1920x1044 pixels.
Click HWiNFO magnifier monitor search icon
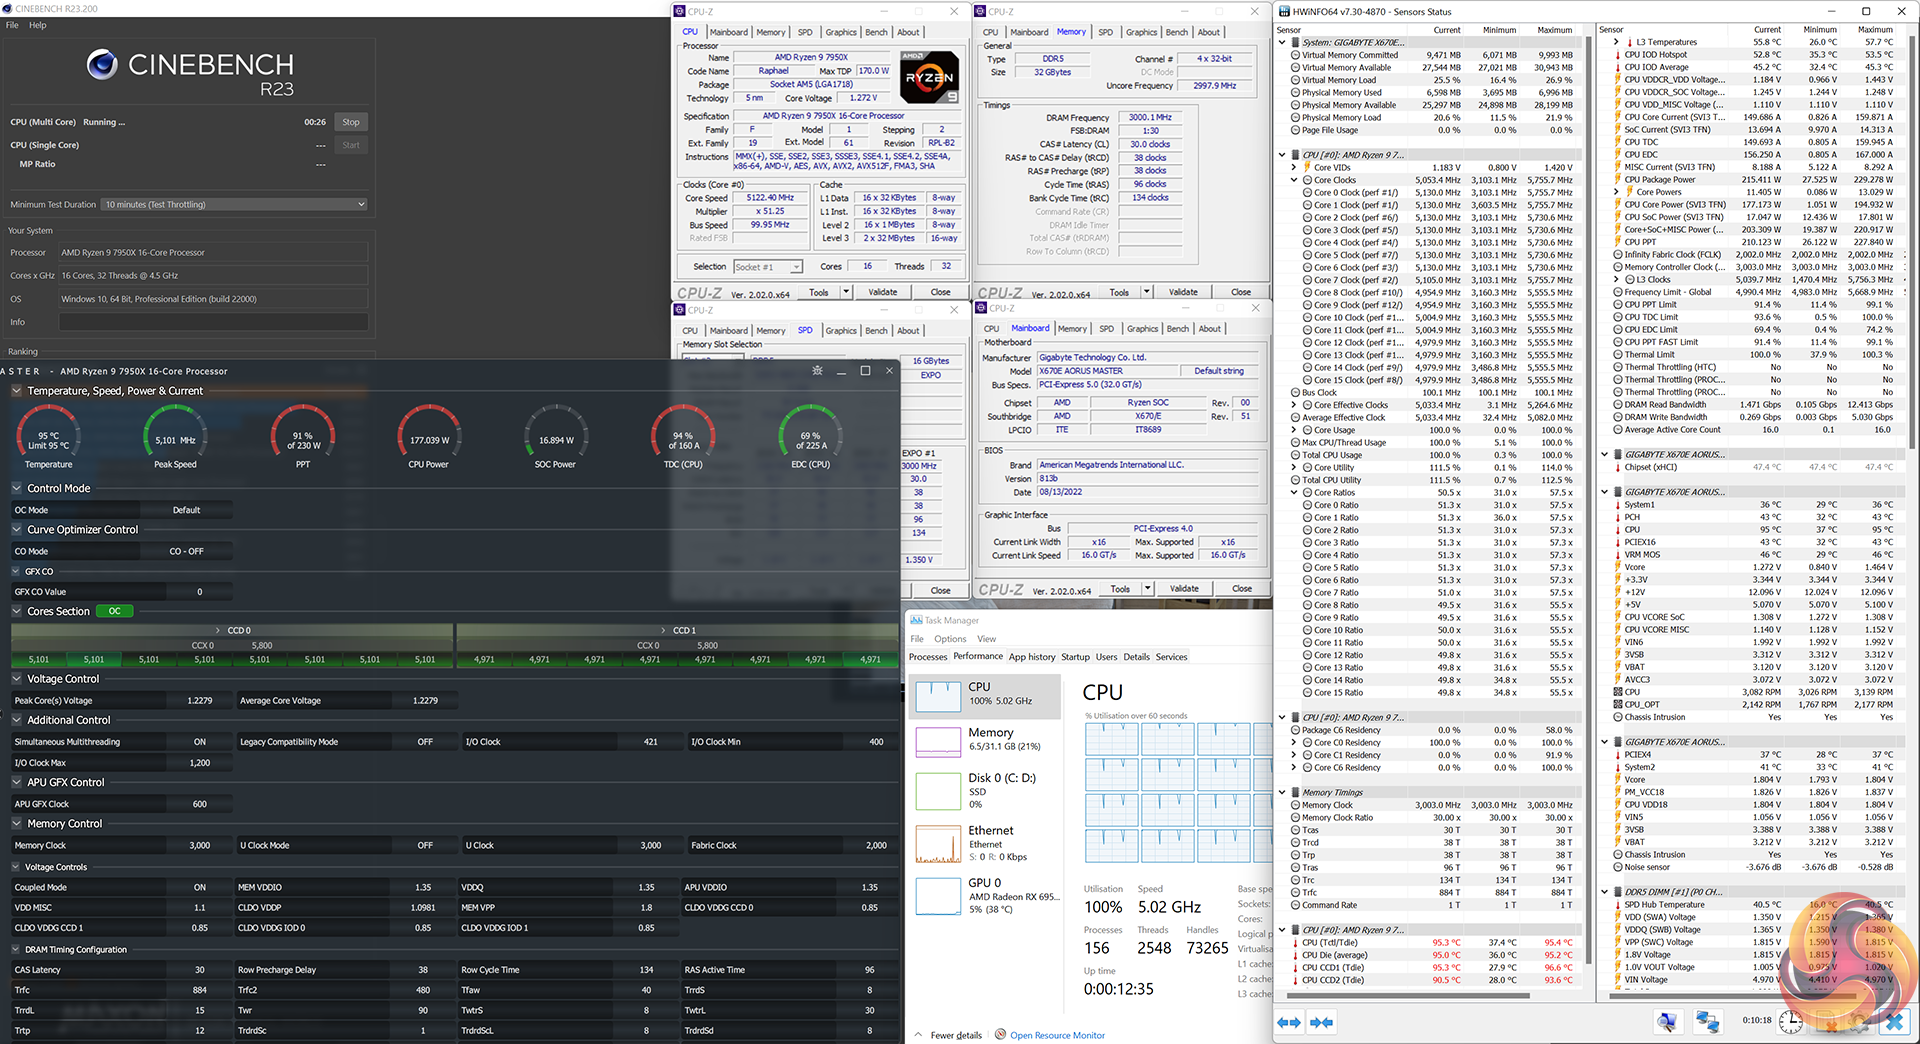point(1666,1021)
